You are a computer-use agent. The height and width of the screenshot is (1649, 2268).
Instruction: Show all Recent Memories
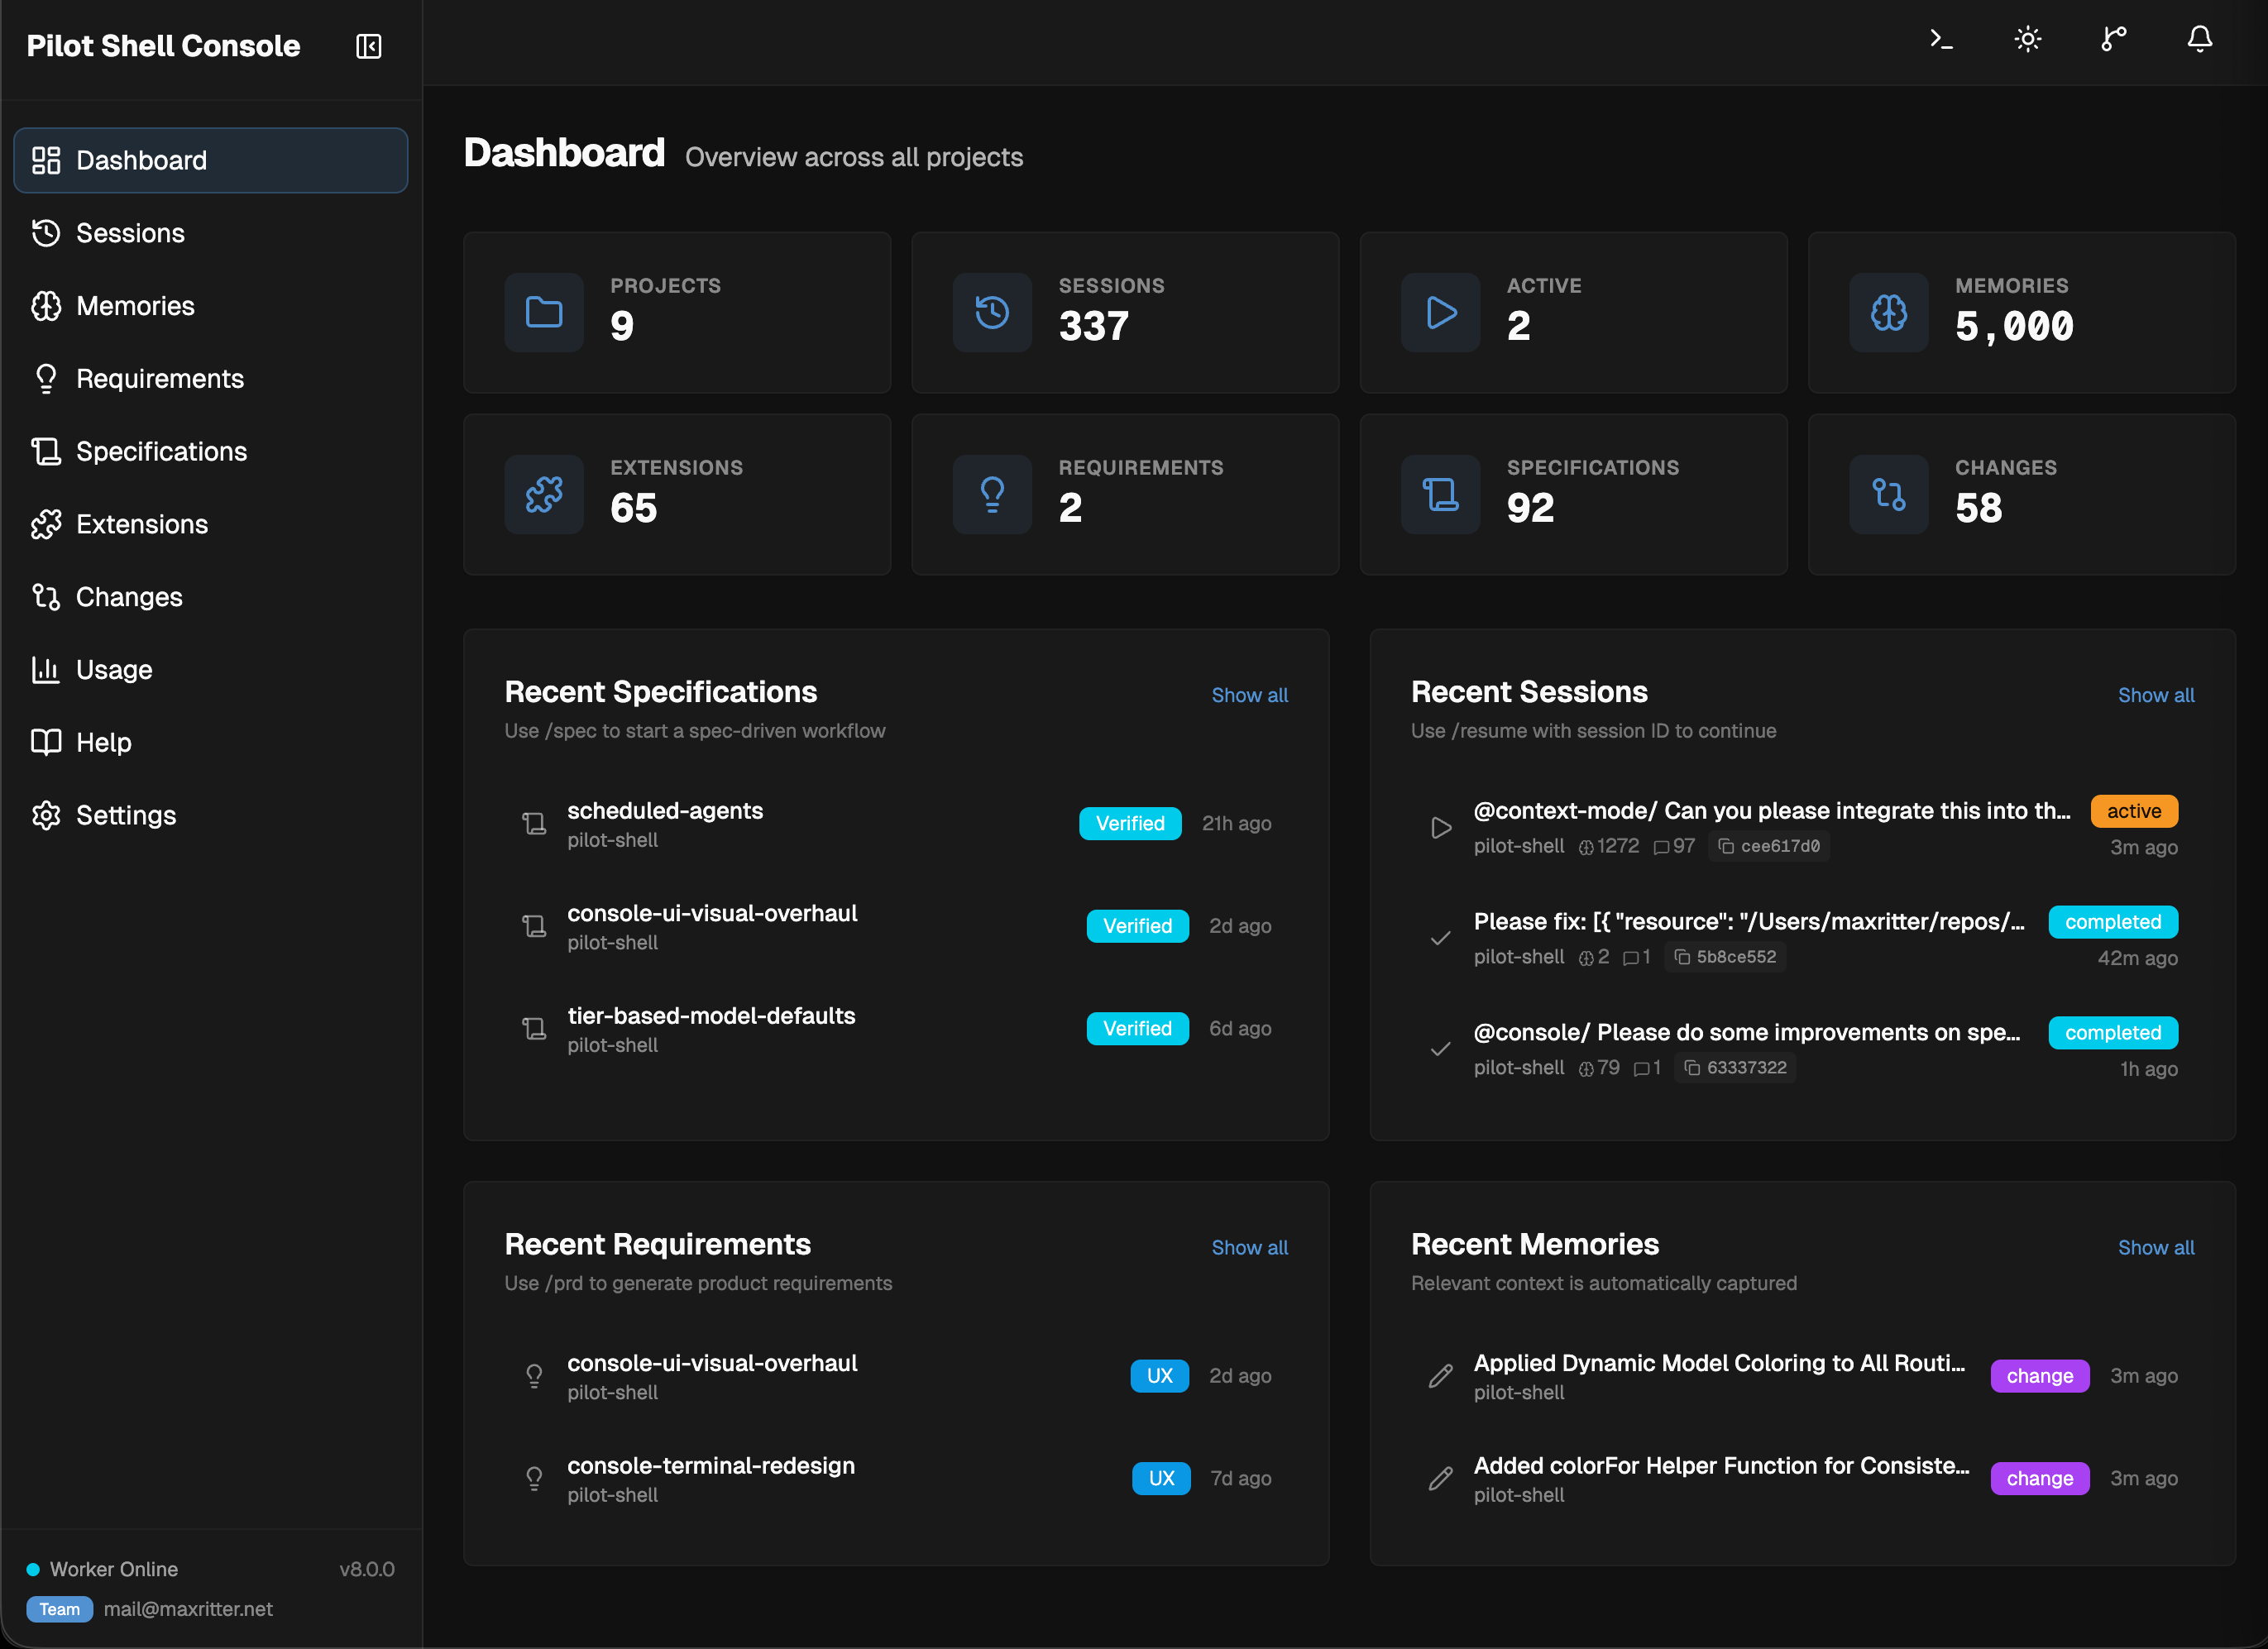point(2156,1247)
